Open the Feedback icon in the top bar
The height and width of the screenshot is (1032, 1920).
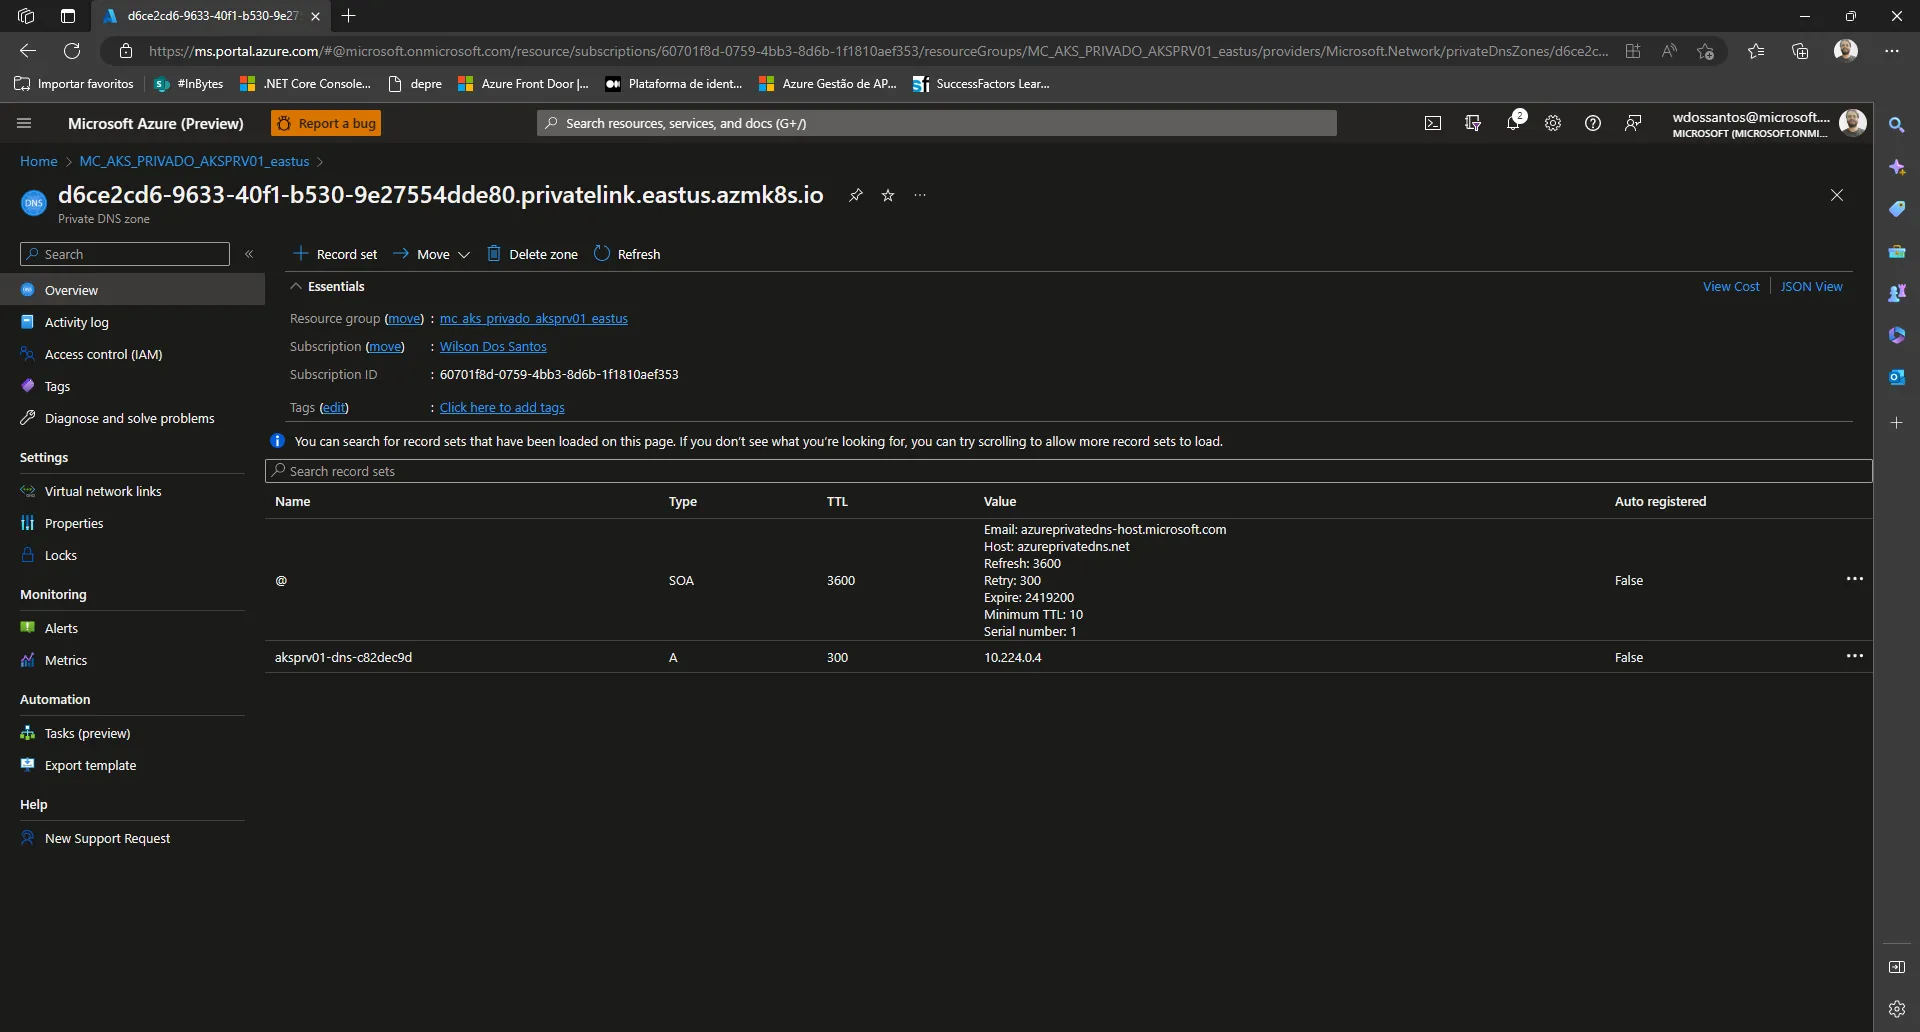click(x=1633, y=123)
